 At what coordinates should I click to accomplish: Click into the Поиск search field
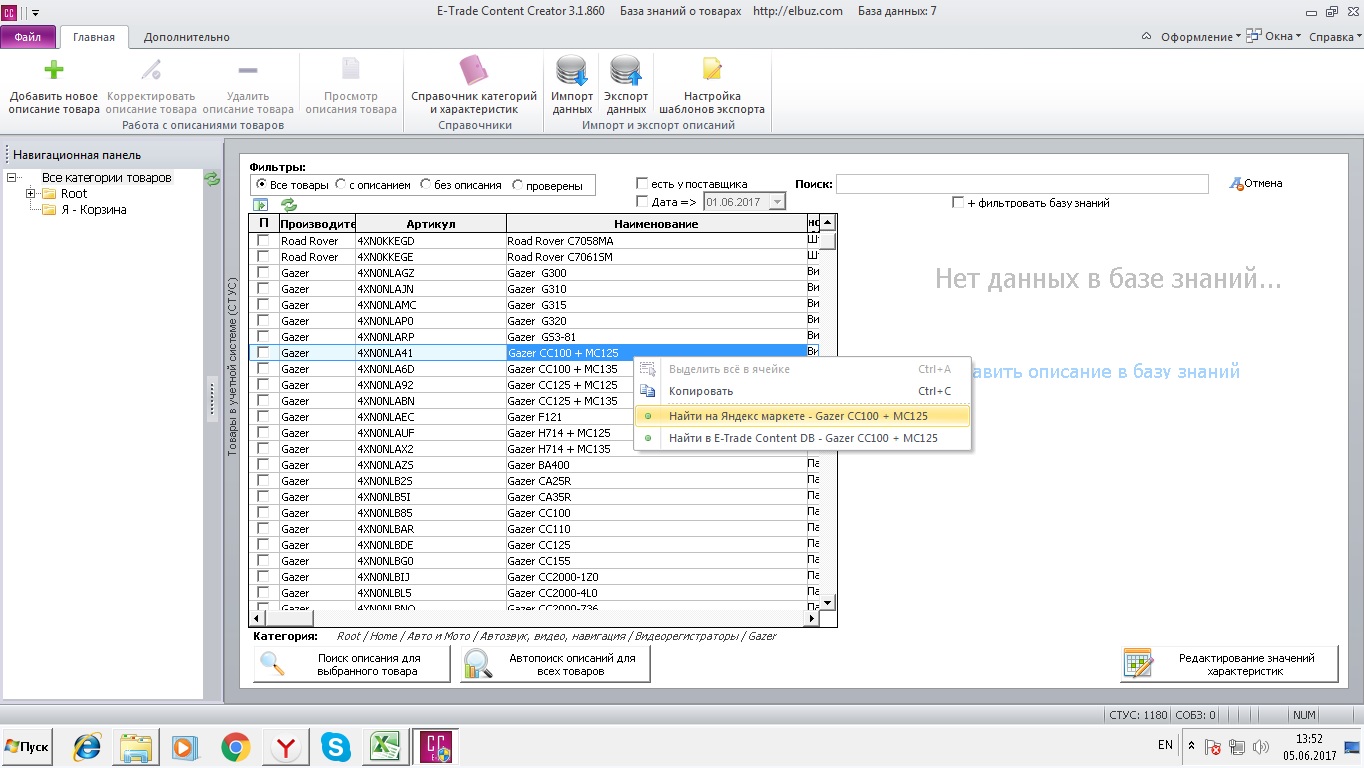(x=1022, y=184)
